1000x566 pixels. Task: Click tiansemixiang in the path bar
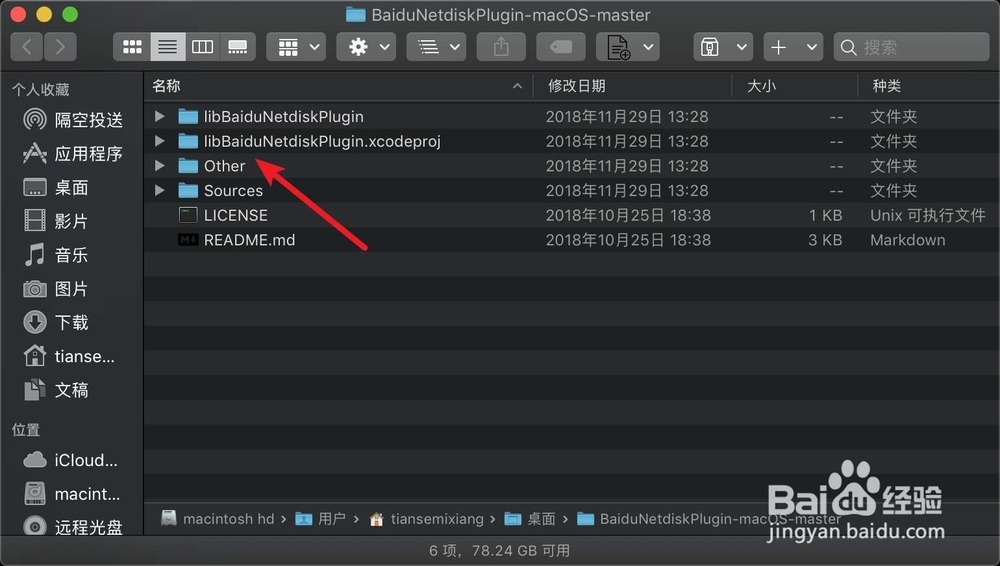pyautogui.click(x=426, y=519)
